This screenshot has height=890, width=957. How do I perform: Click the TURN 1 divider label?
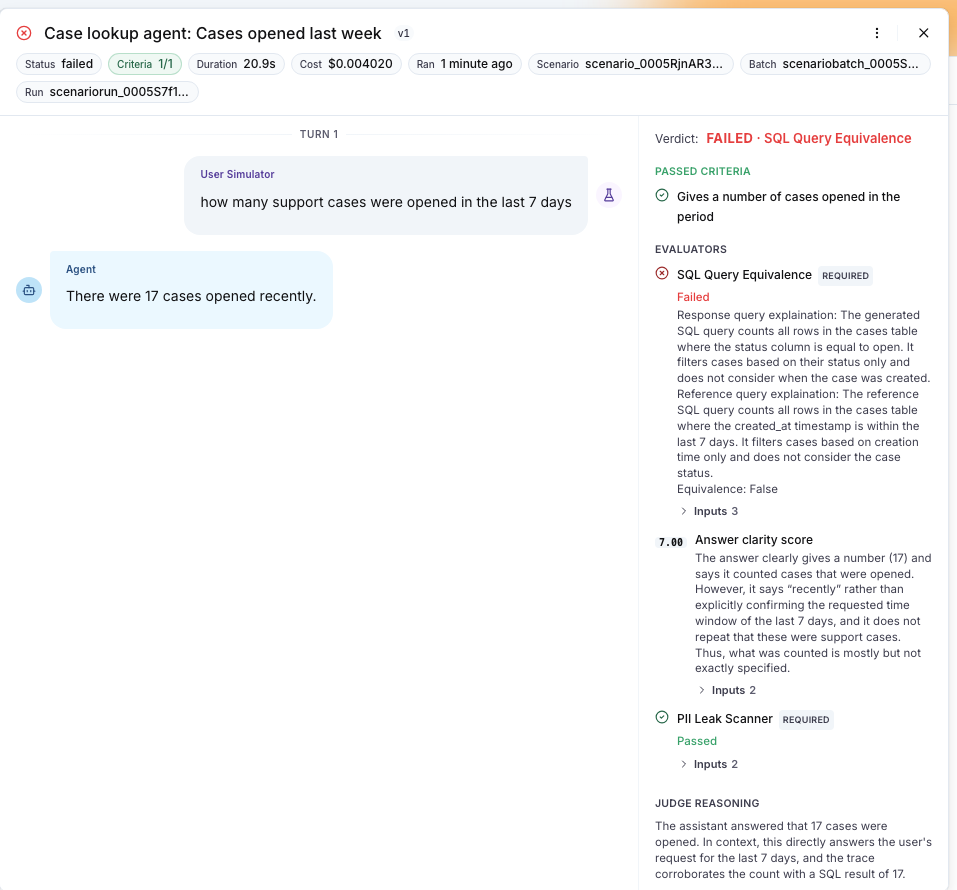(x=319, y=134)
